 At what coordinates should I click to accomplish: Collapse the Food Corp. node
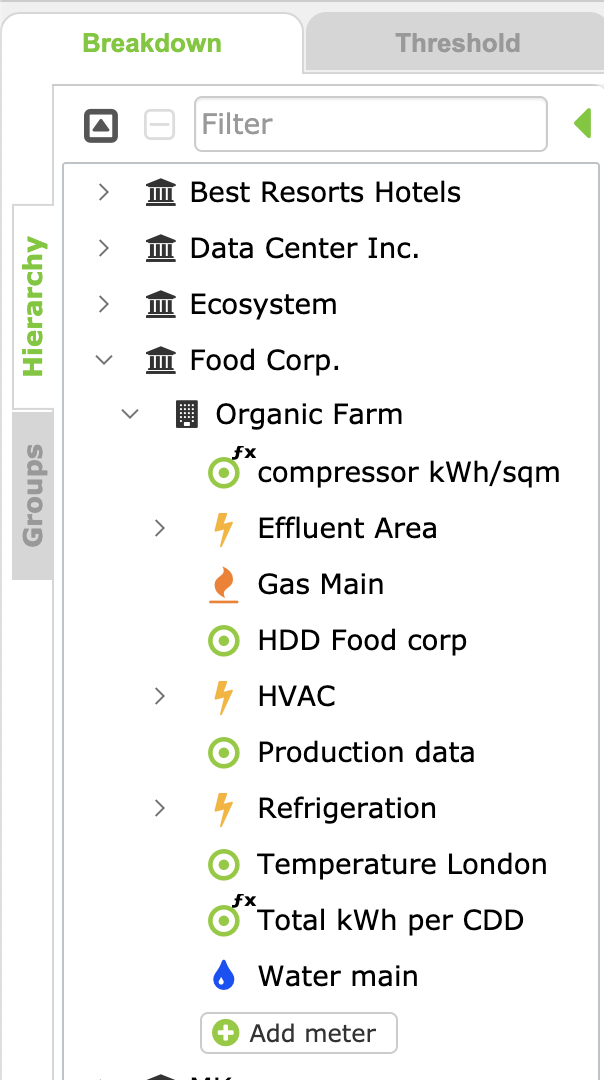[x=104, y=360]
